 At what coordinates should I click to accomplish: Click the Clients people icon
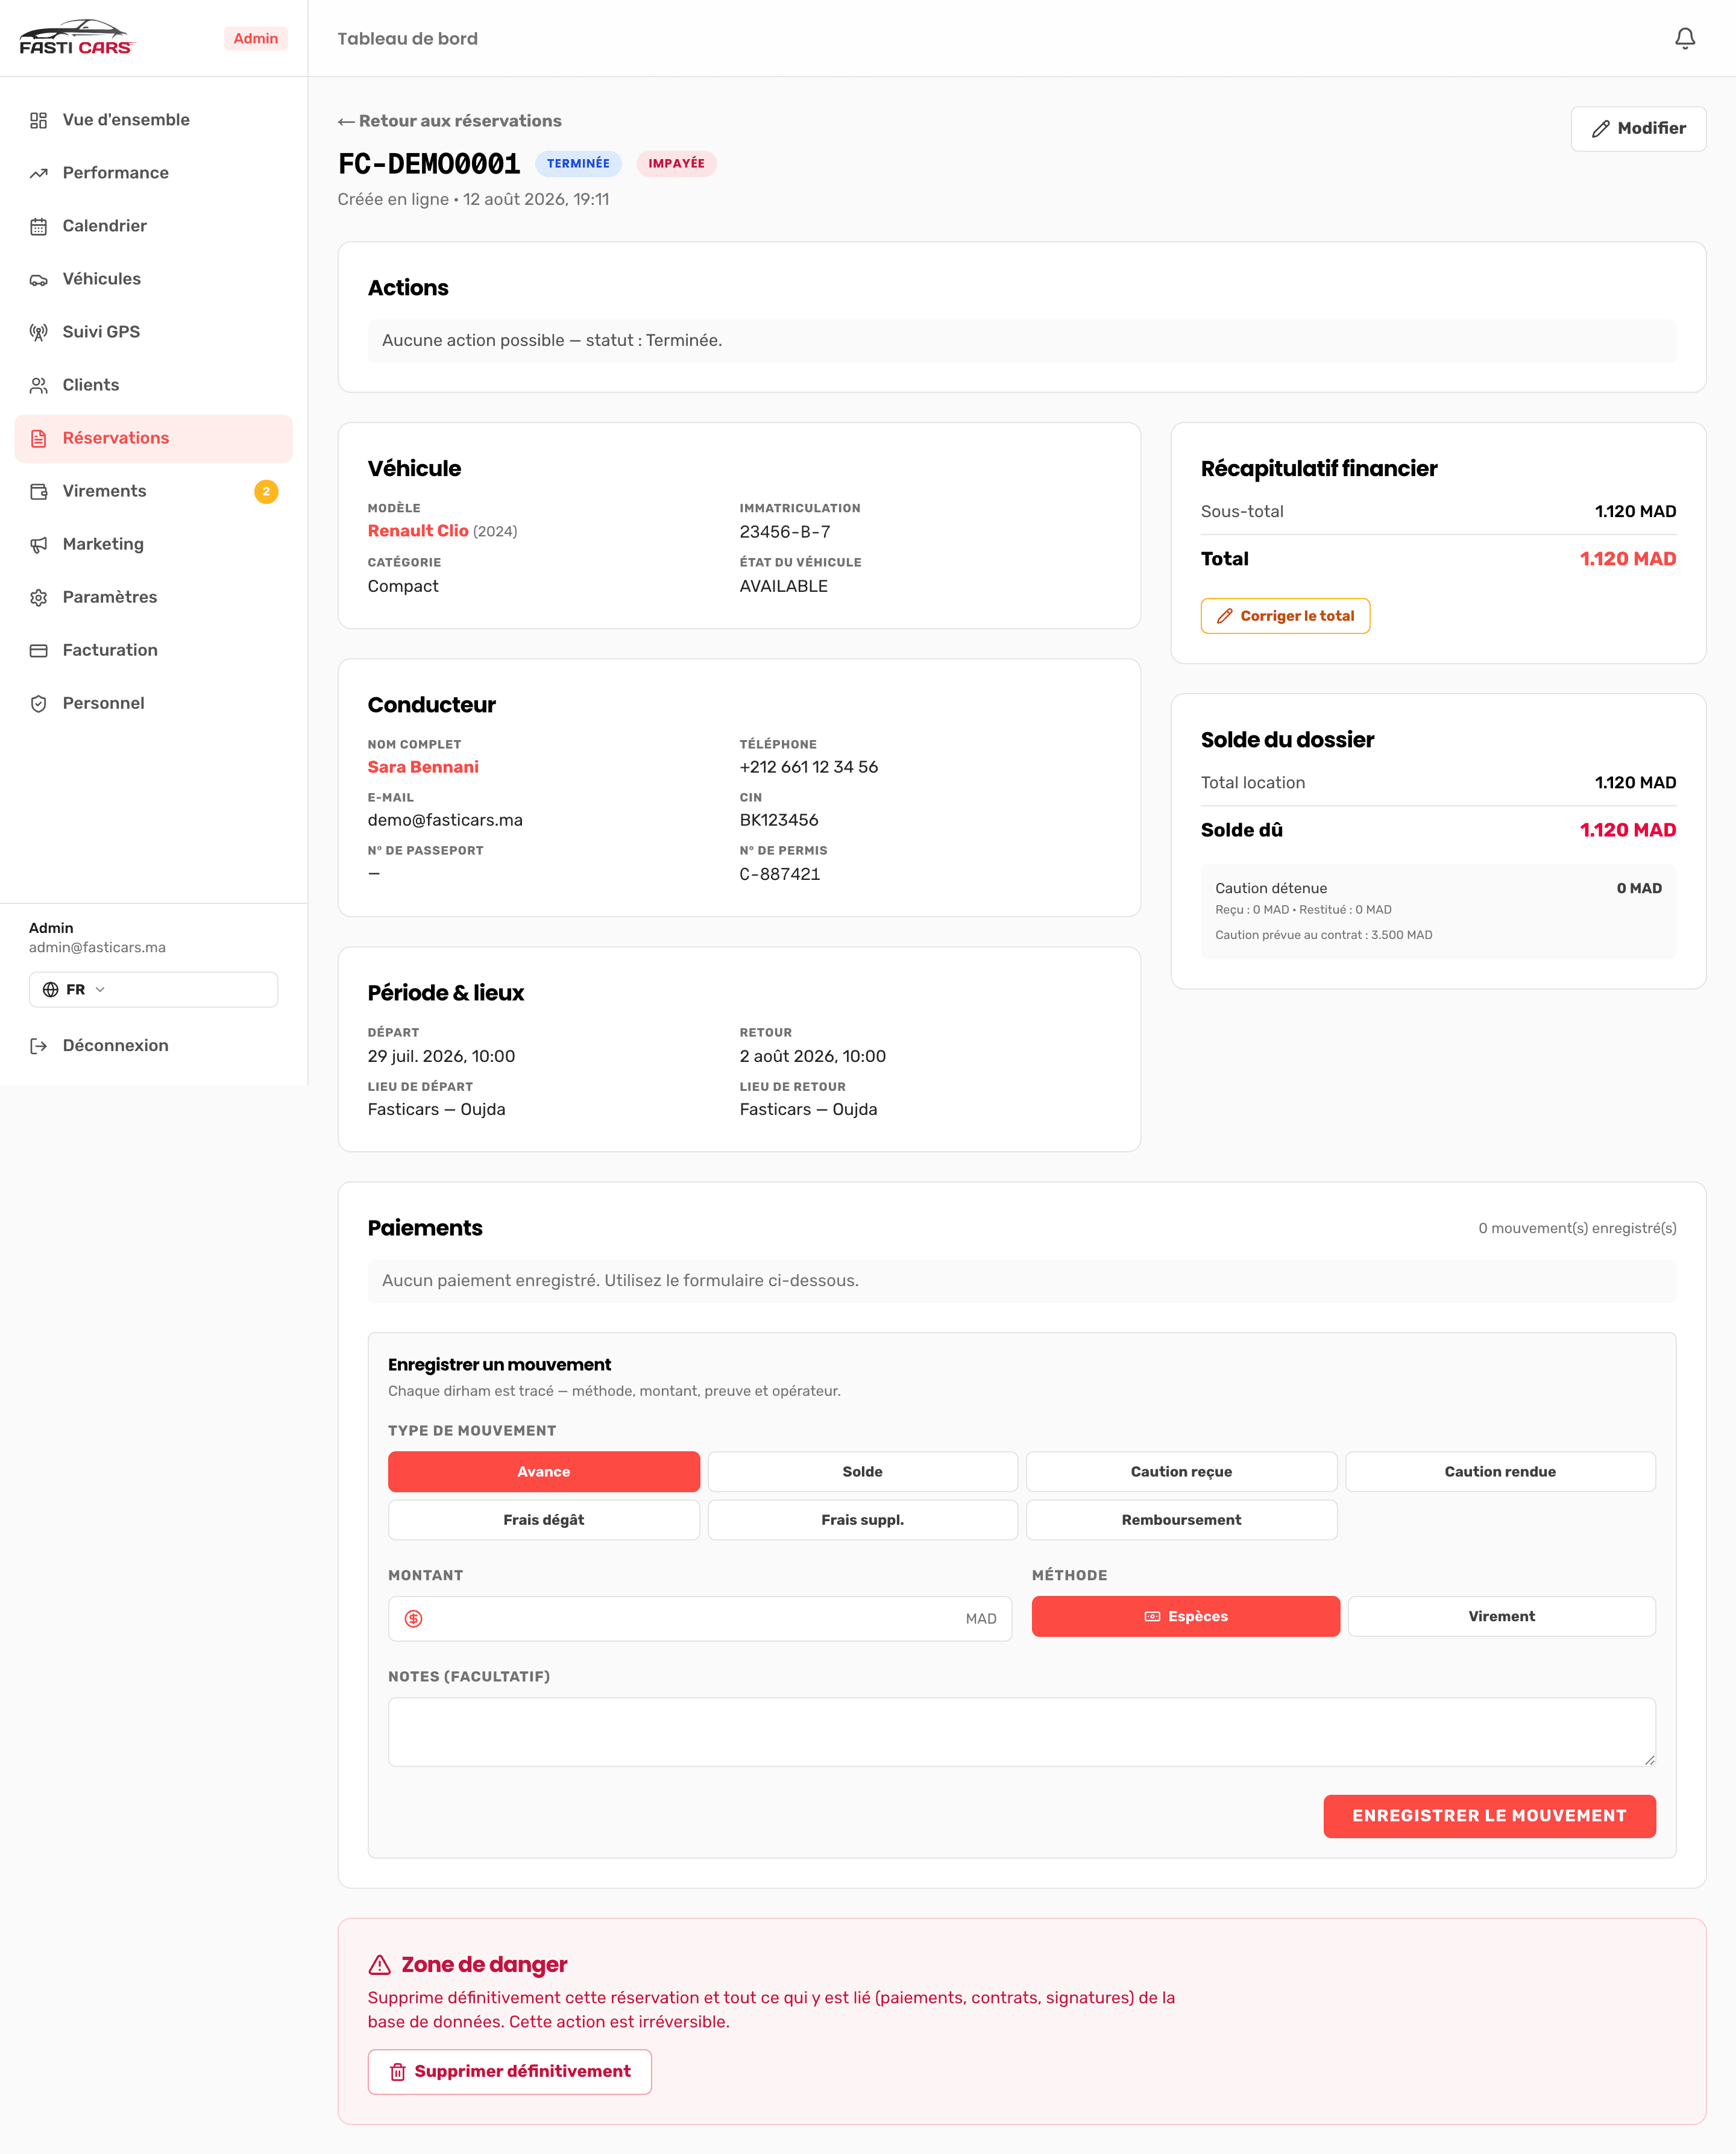click(x=39, y=385)
